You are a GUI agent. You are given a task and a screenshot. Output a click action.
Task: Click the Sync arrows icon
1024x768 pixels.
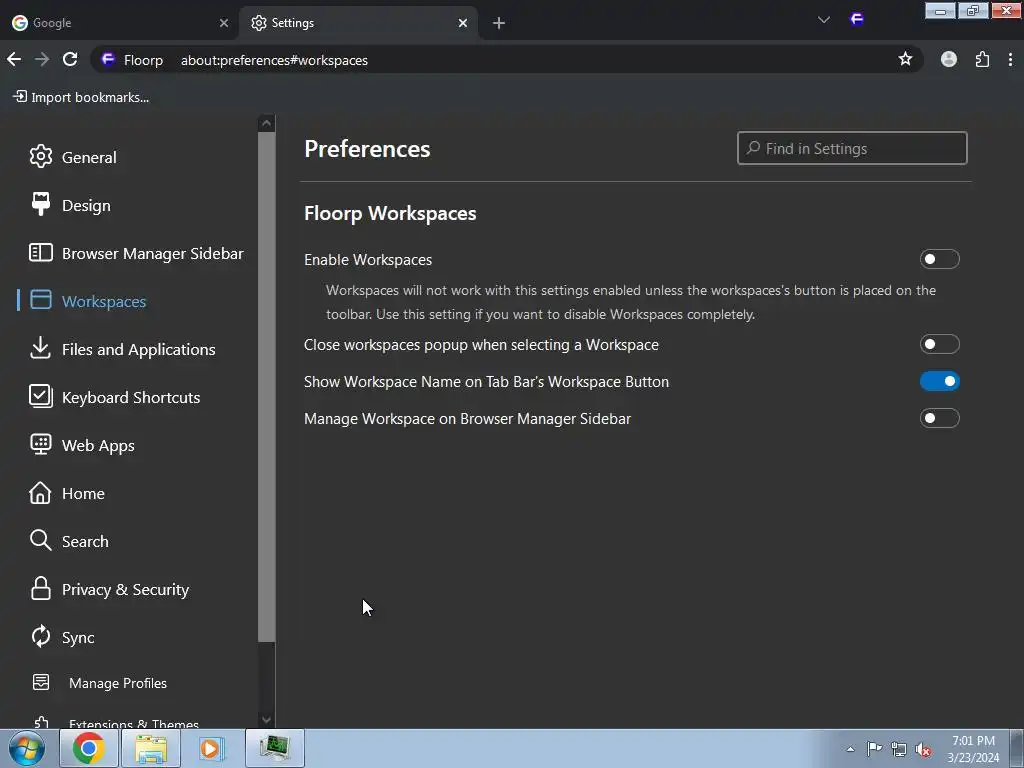click(x=40, y=636)
